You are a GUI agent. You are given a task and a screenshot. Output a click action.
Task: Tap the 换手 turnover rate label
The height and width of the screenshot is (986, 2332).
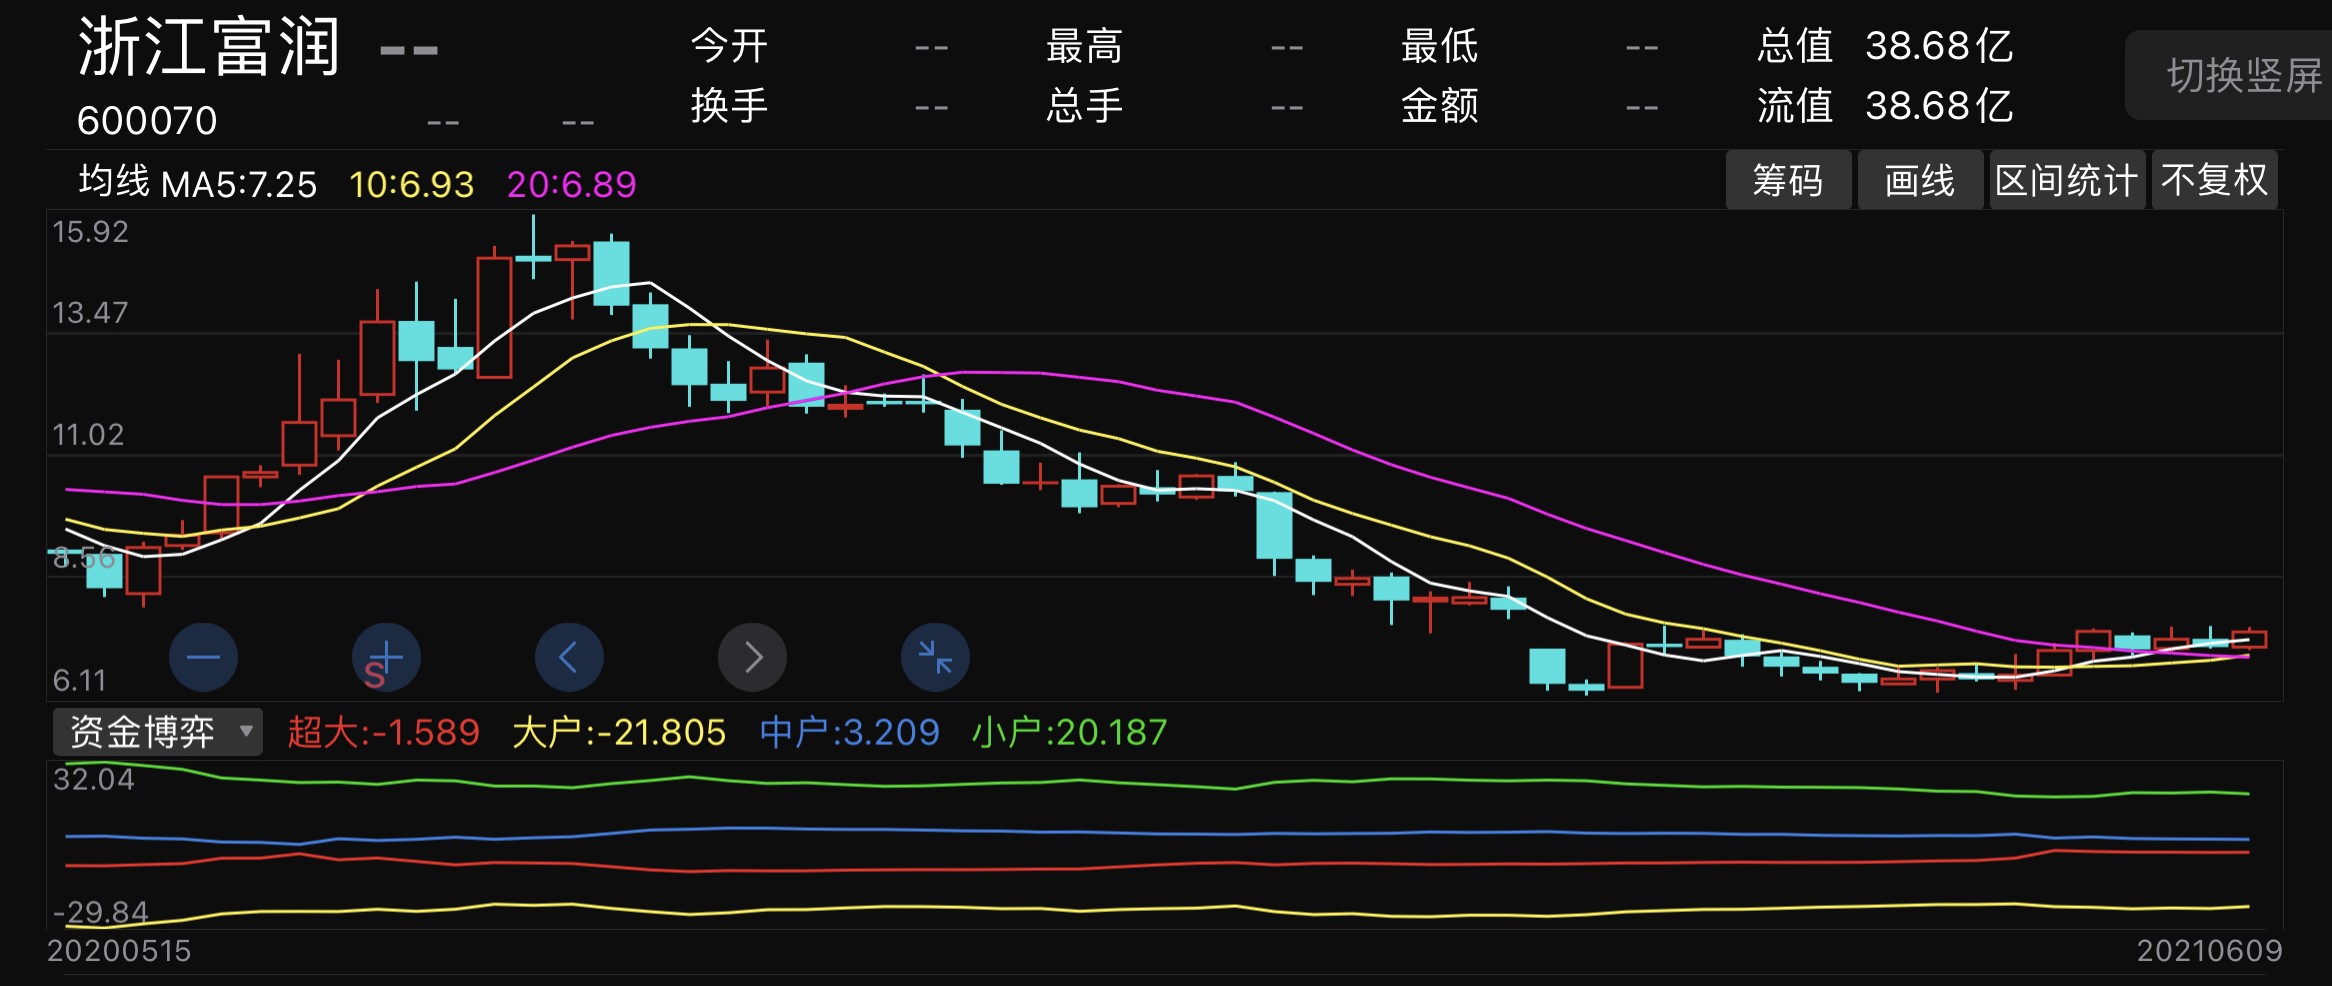tap(729, 106)
